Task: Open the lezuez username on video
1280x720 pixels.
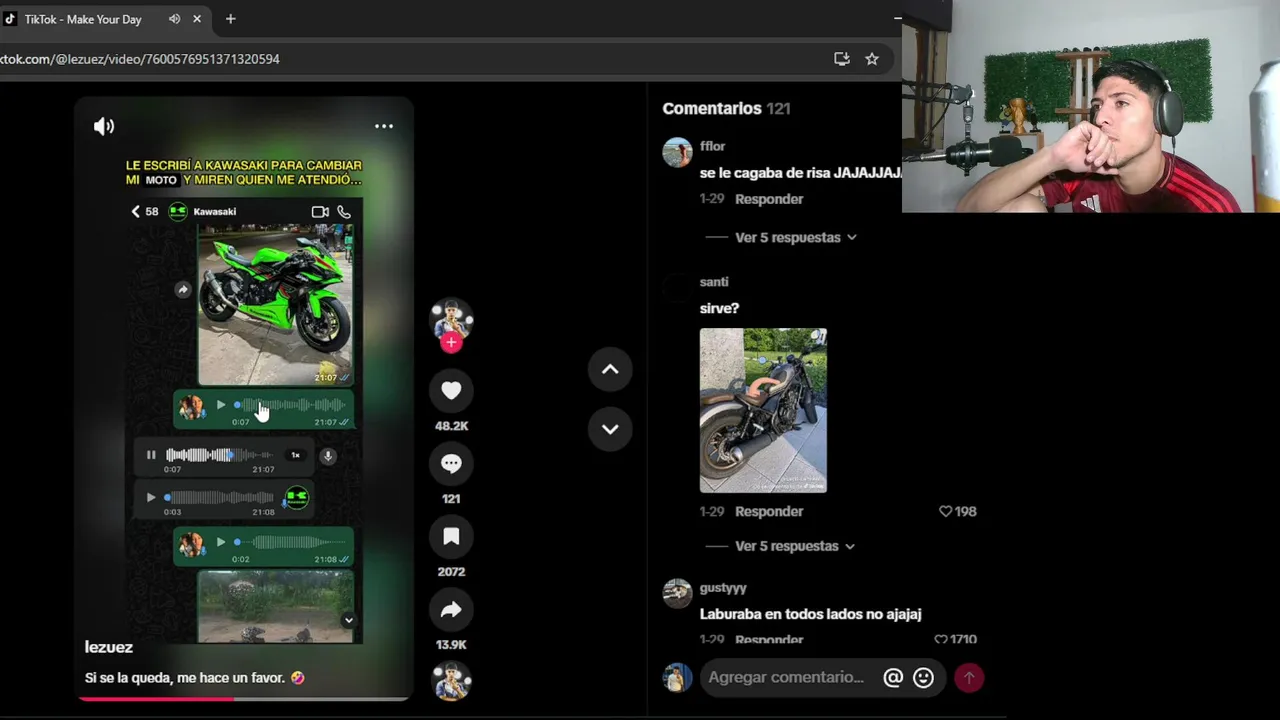Action: [109, 647]
